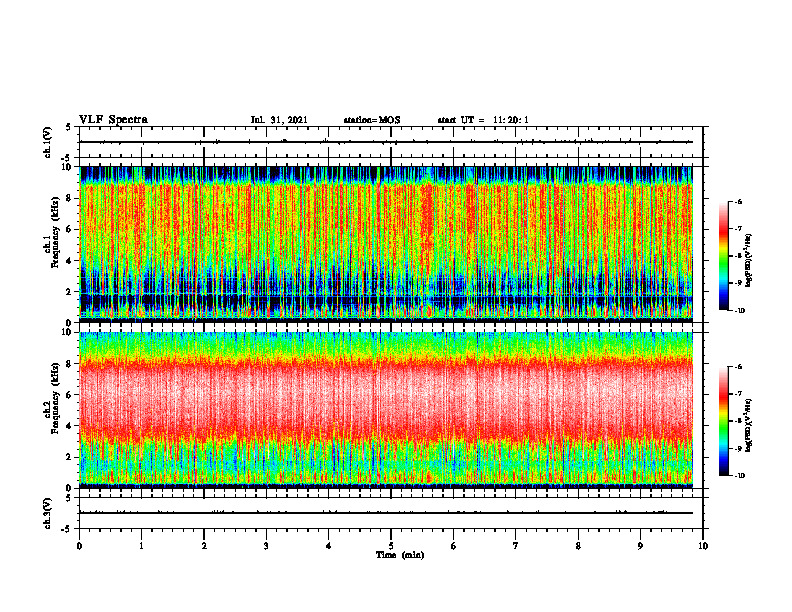Image resolution: width=792 pixels, height=612 pixels.
Task: Click the ch.1 colorbar "log(PSD)(V²/Hz)" label
Action: [749, 261]
